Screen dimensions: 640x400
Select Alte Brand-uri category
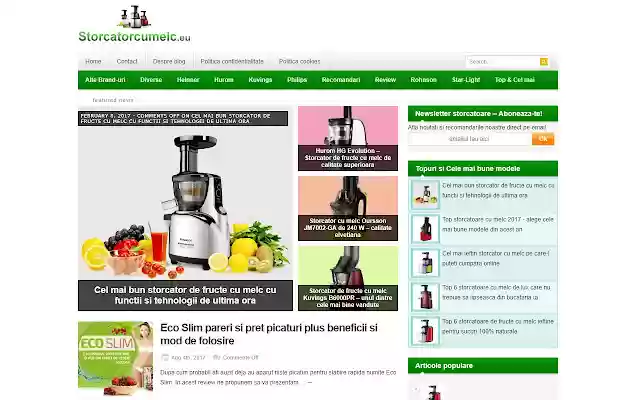(105, 80)
